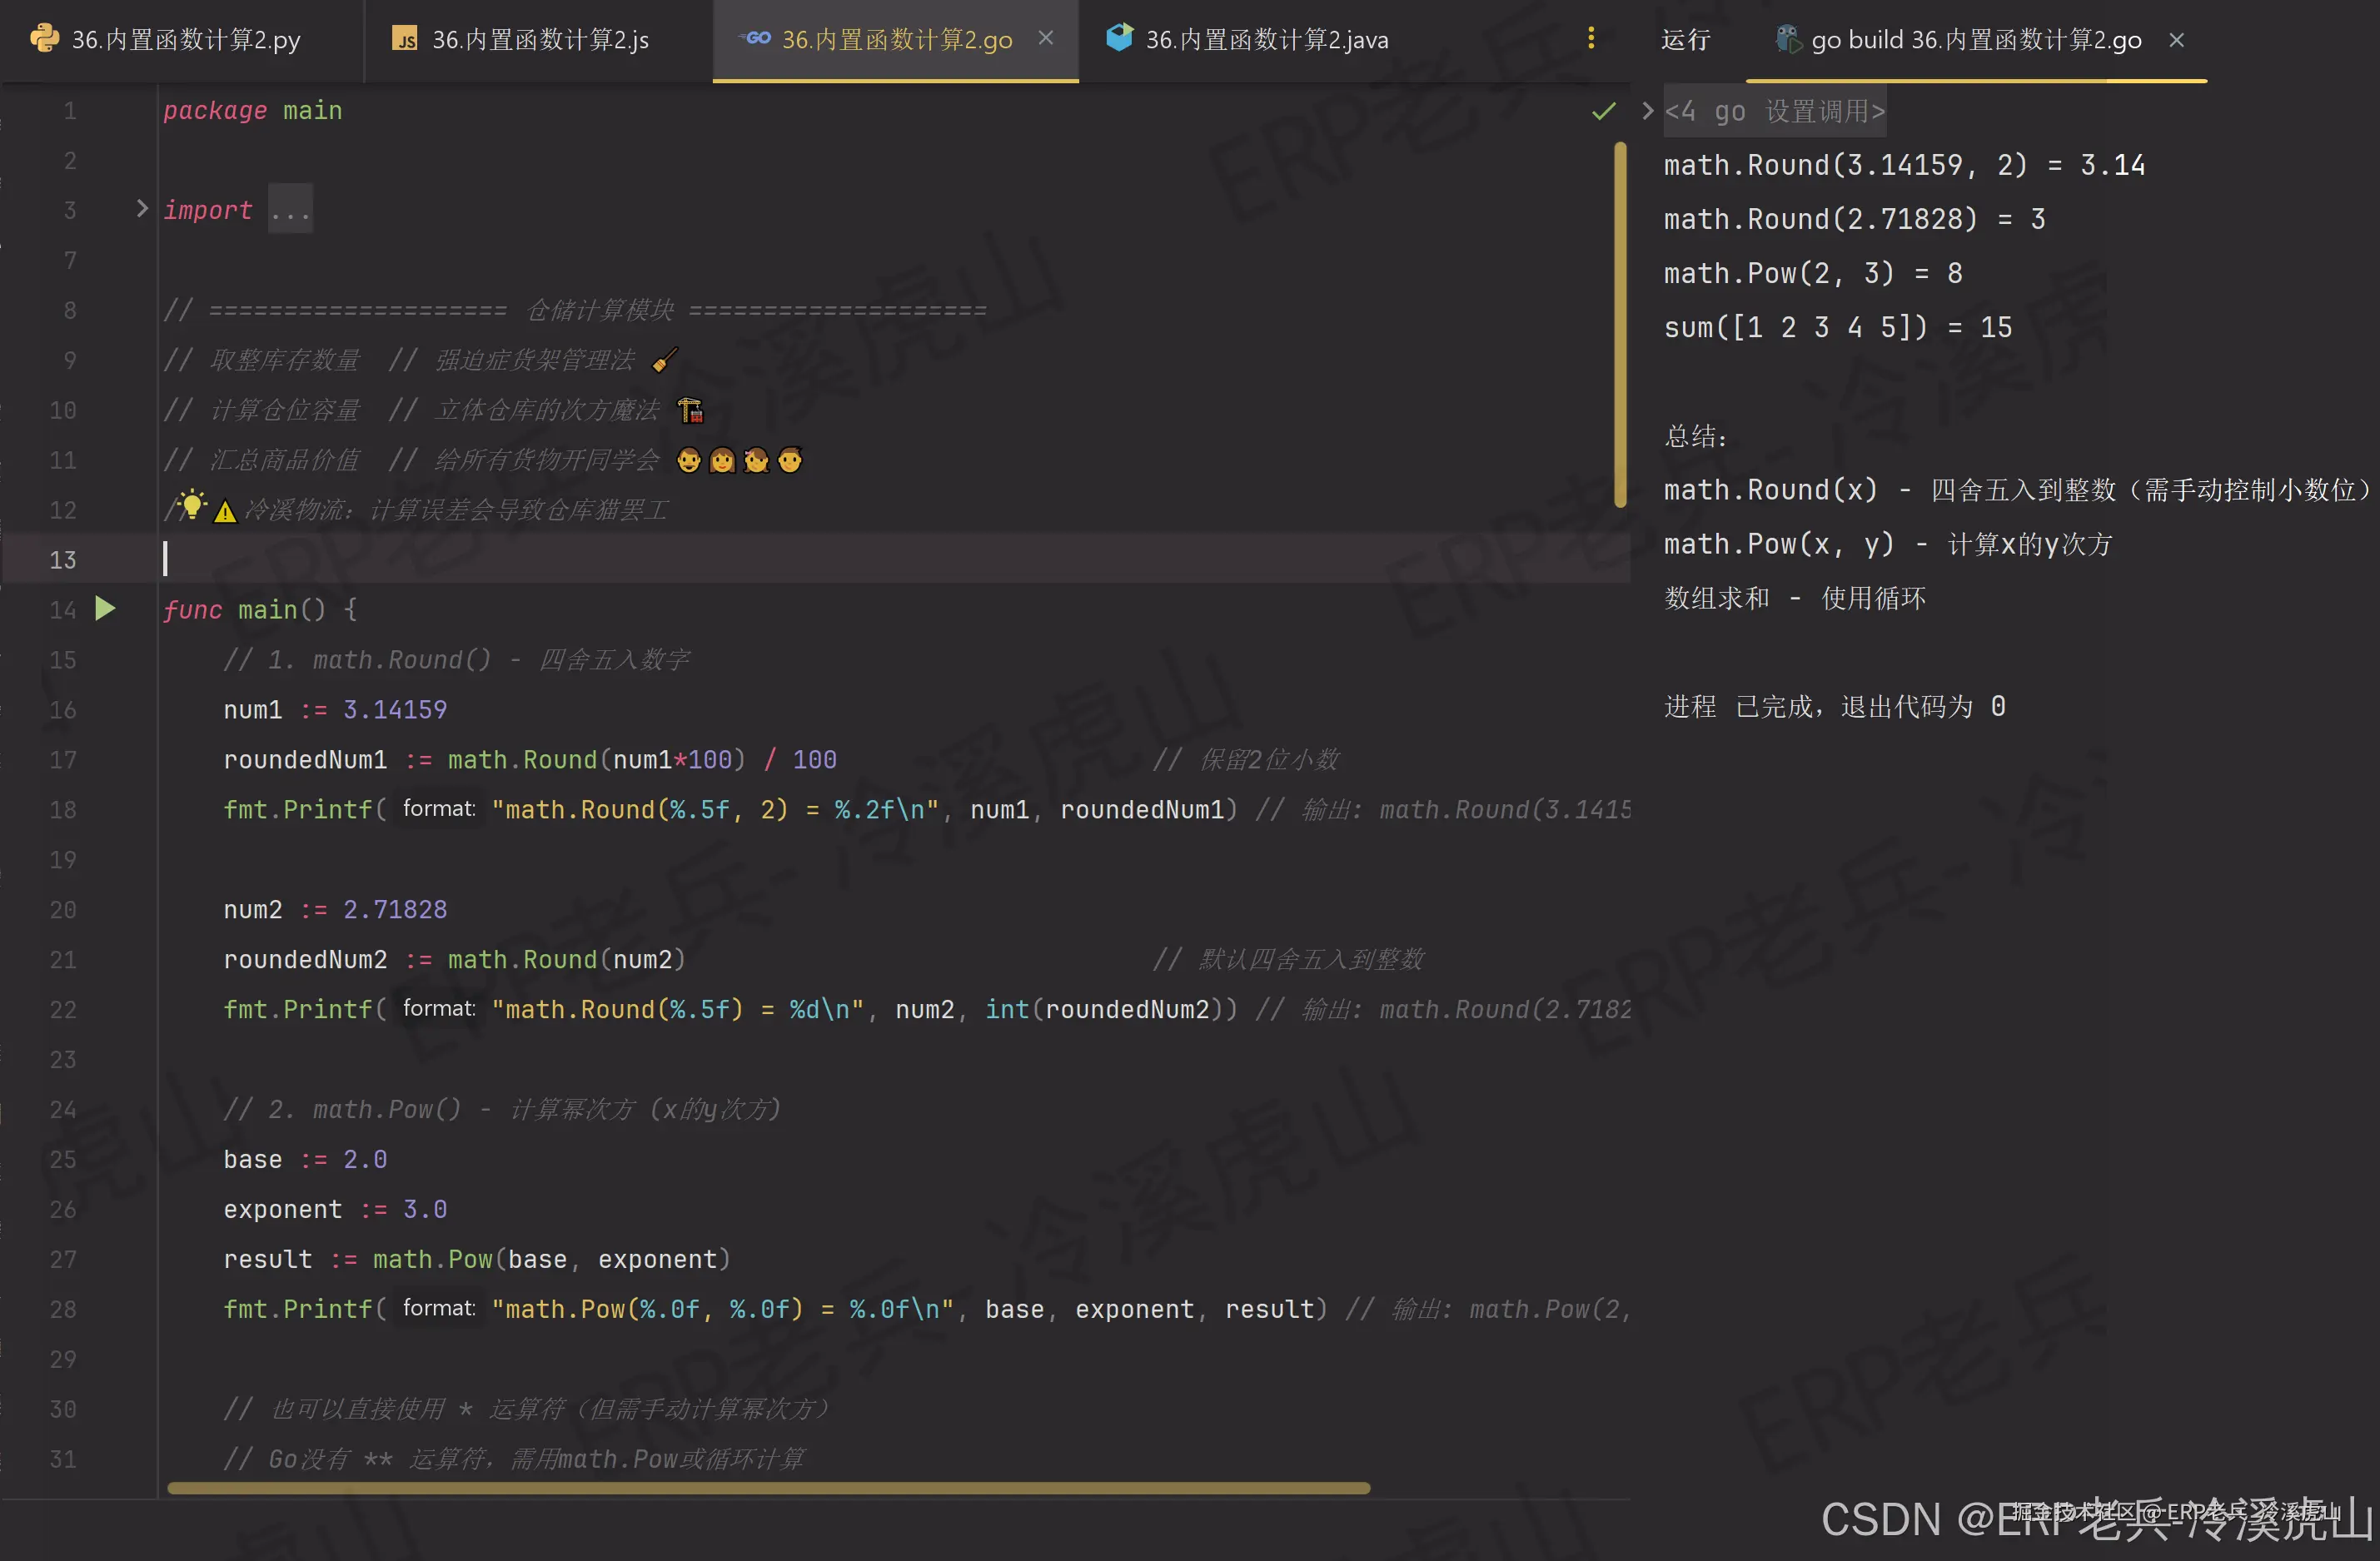Click the Go icon on the active tab
Viewport: 2380px width, 1561px height.
(x=757, y=39)
